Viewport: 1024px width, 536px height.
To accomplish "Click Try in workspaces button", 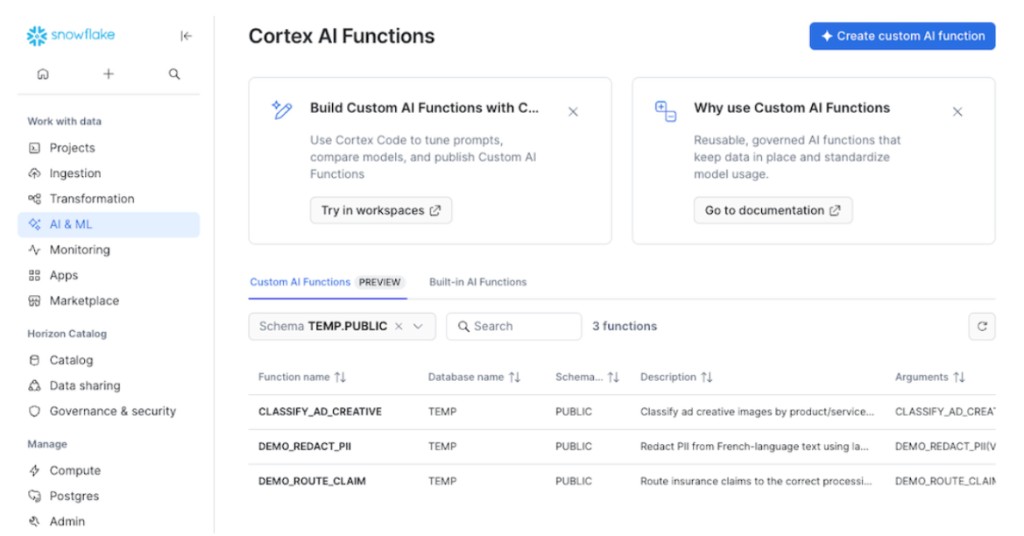I will click(x=381, y=211).
